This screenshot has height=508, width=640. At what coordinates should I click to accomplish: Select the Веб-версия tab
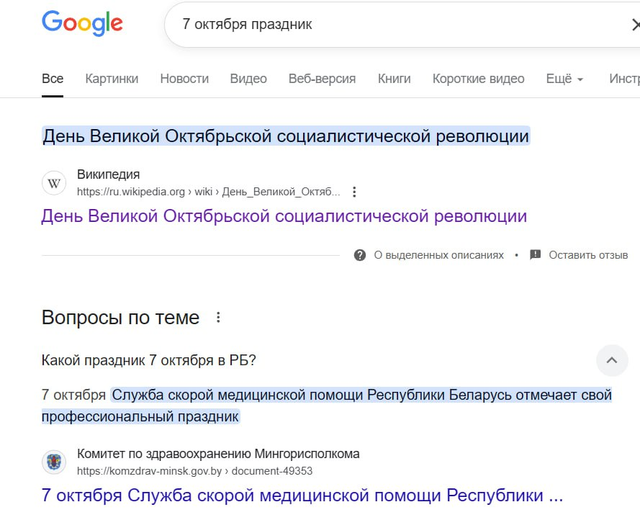(322, 78)
